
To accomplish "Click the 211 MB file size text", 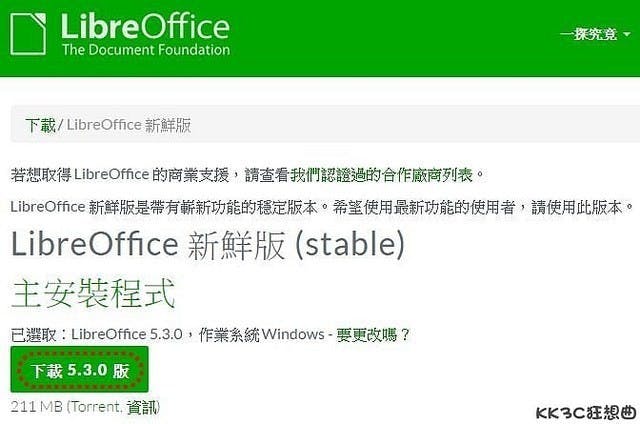I will point(34,406).
